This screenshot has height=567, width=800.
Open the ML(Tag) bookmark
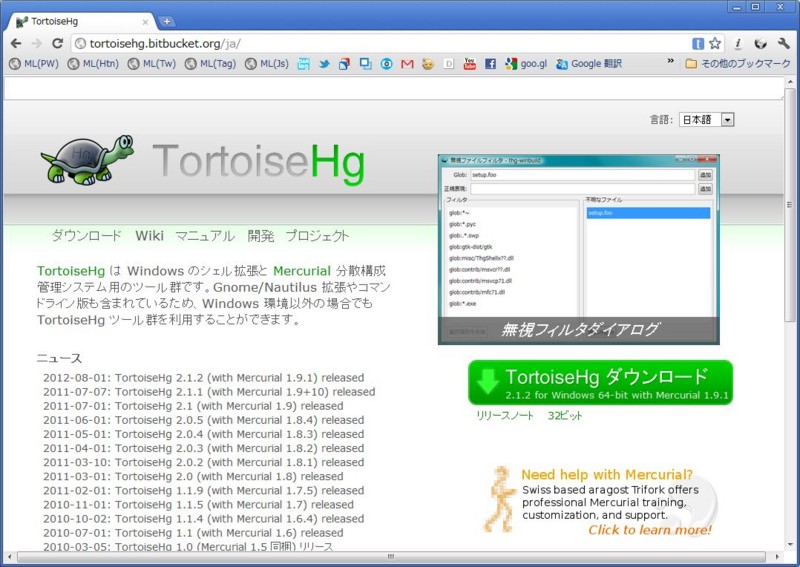coord(211,64)
